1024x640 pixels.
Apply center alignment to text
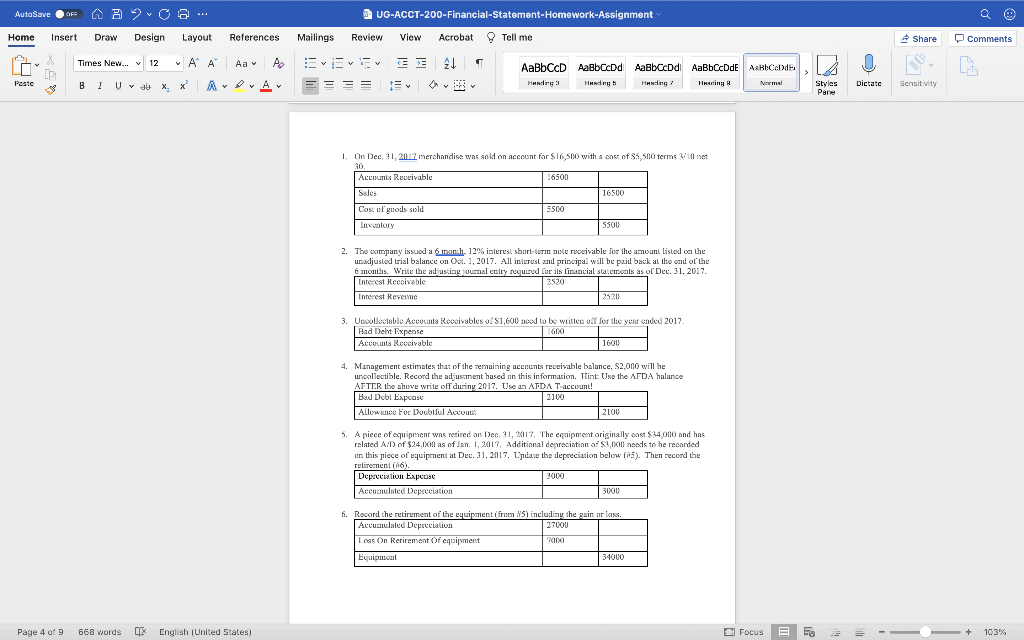pos(328,86)
